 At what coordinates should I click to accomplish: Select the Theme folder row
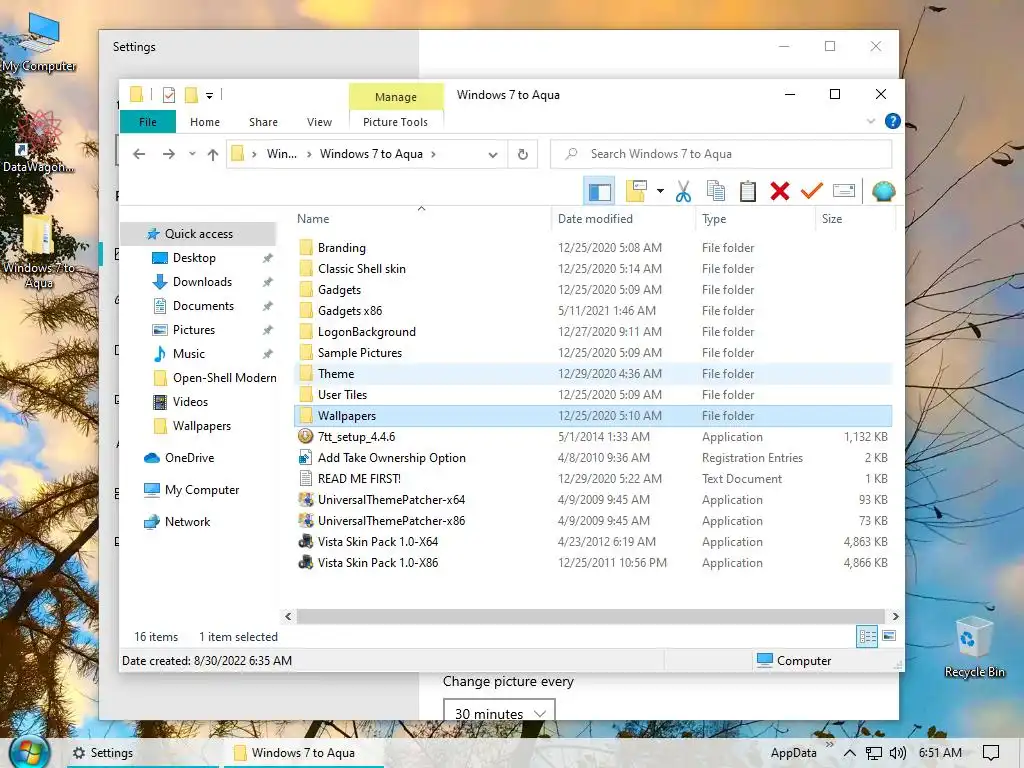coord(593,374)
